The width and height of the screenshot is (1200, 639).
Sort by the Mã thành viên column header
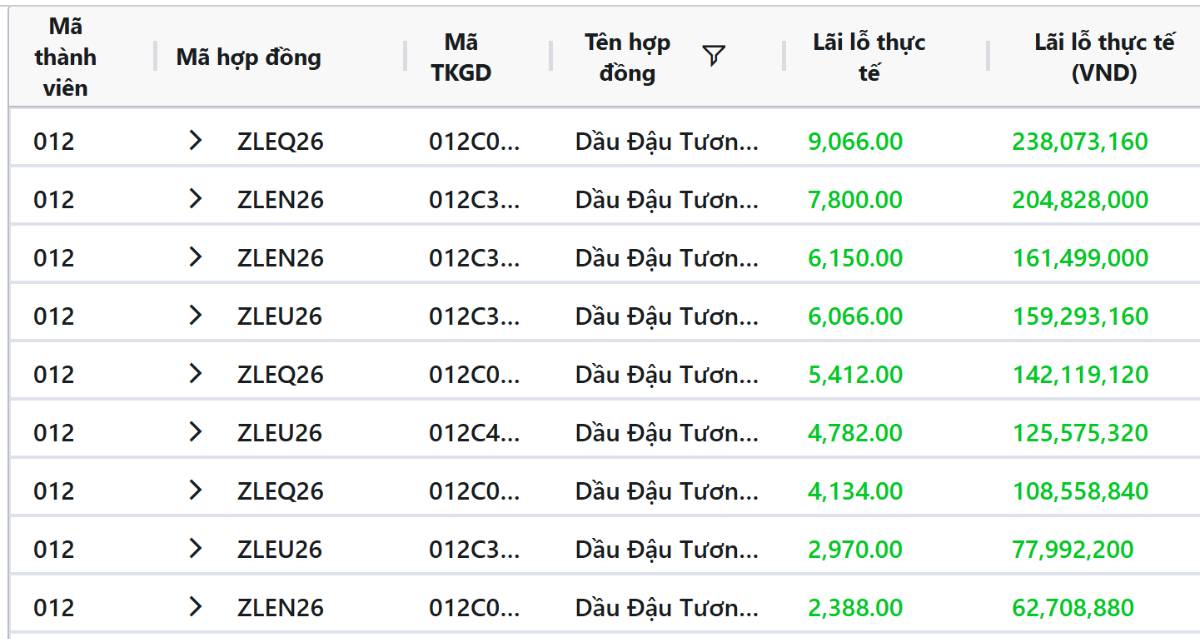click(x=65, y=57)
